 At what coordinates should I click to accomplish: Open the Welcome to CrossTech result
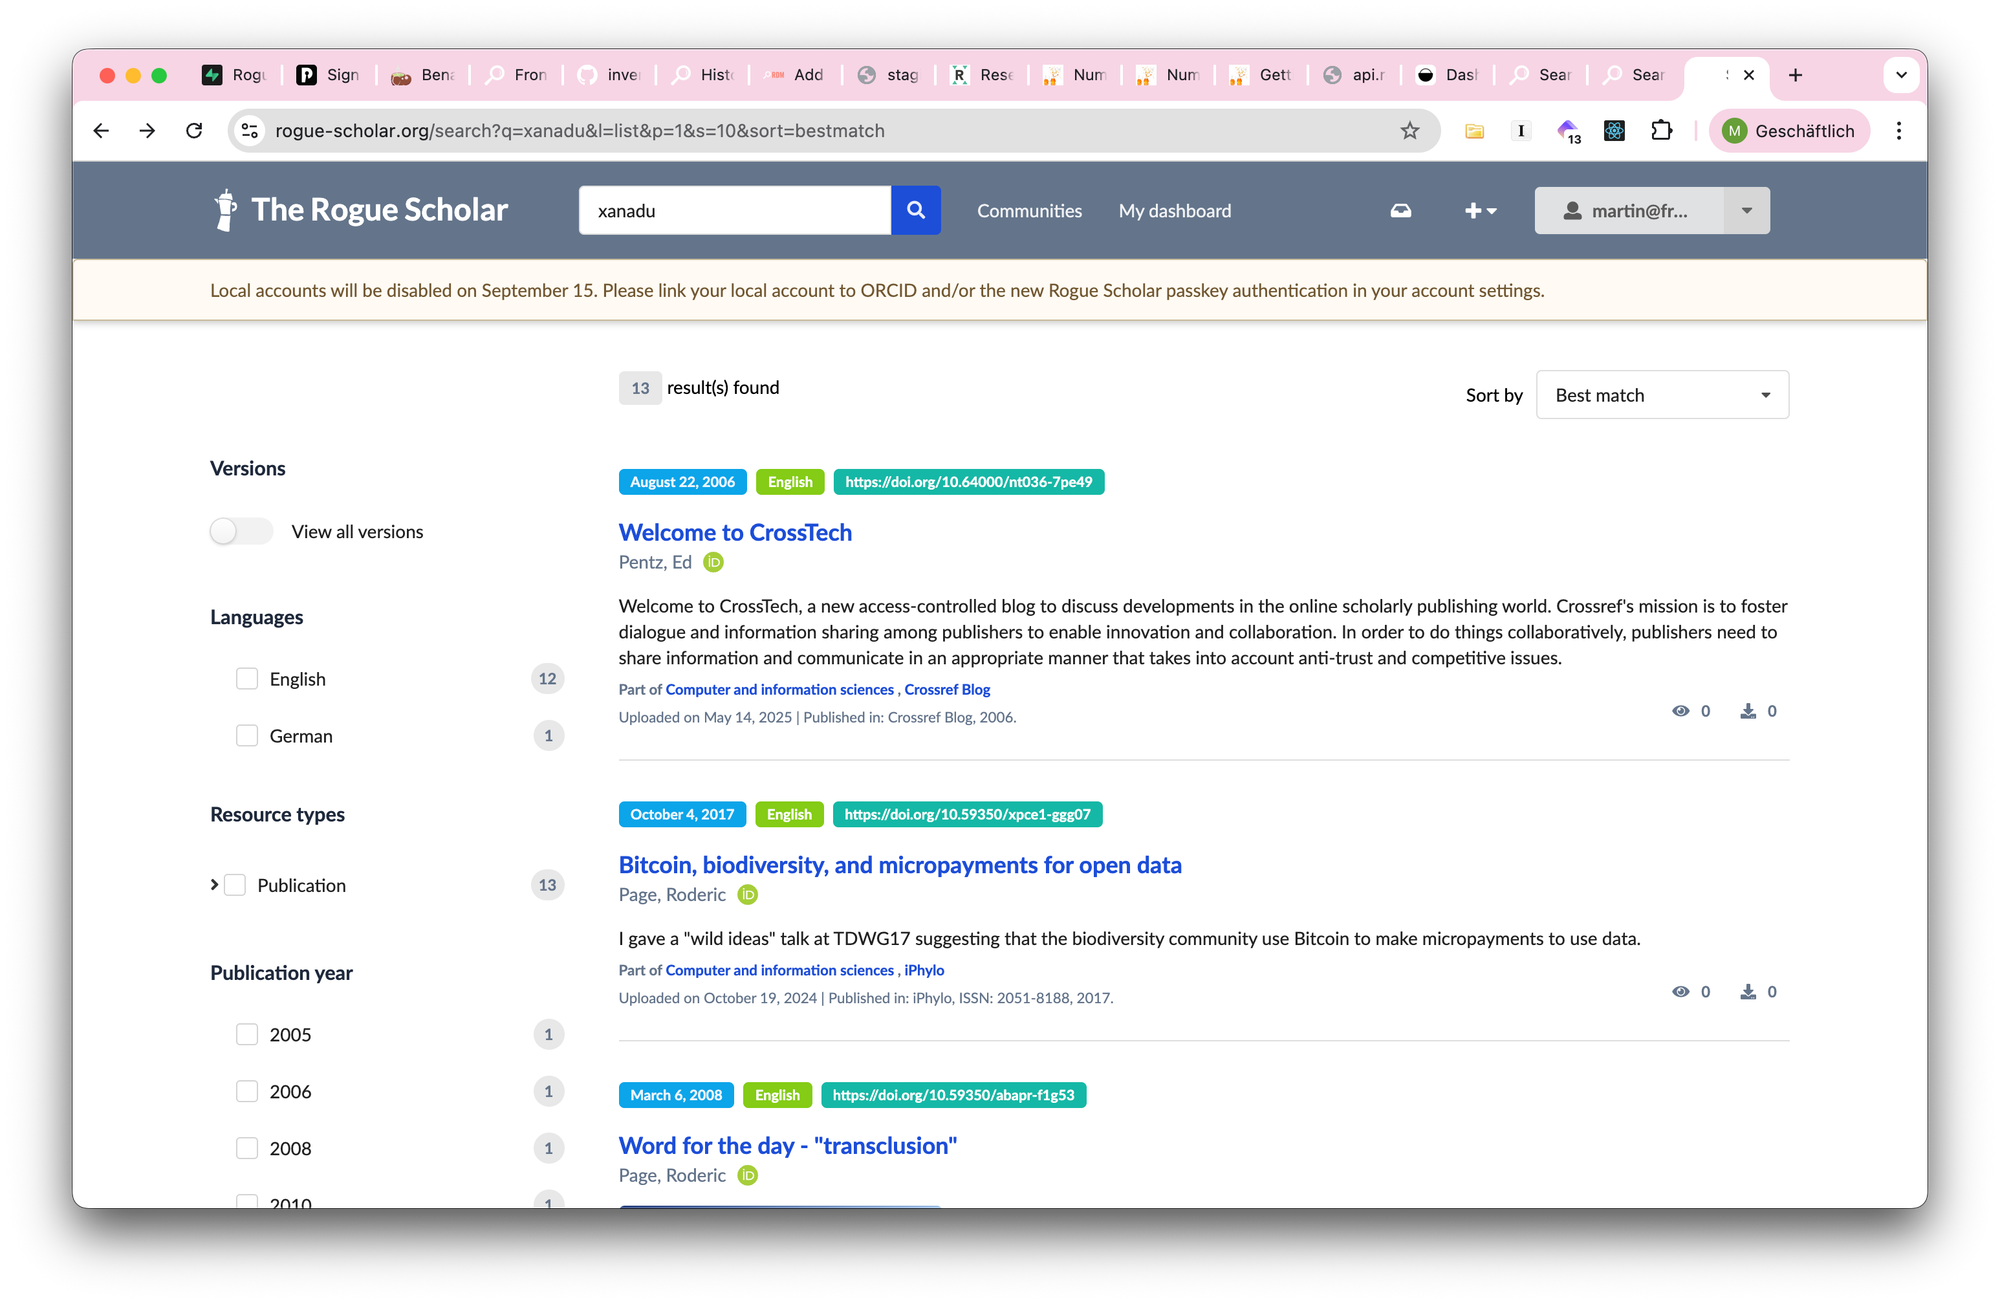pos(735,532)
